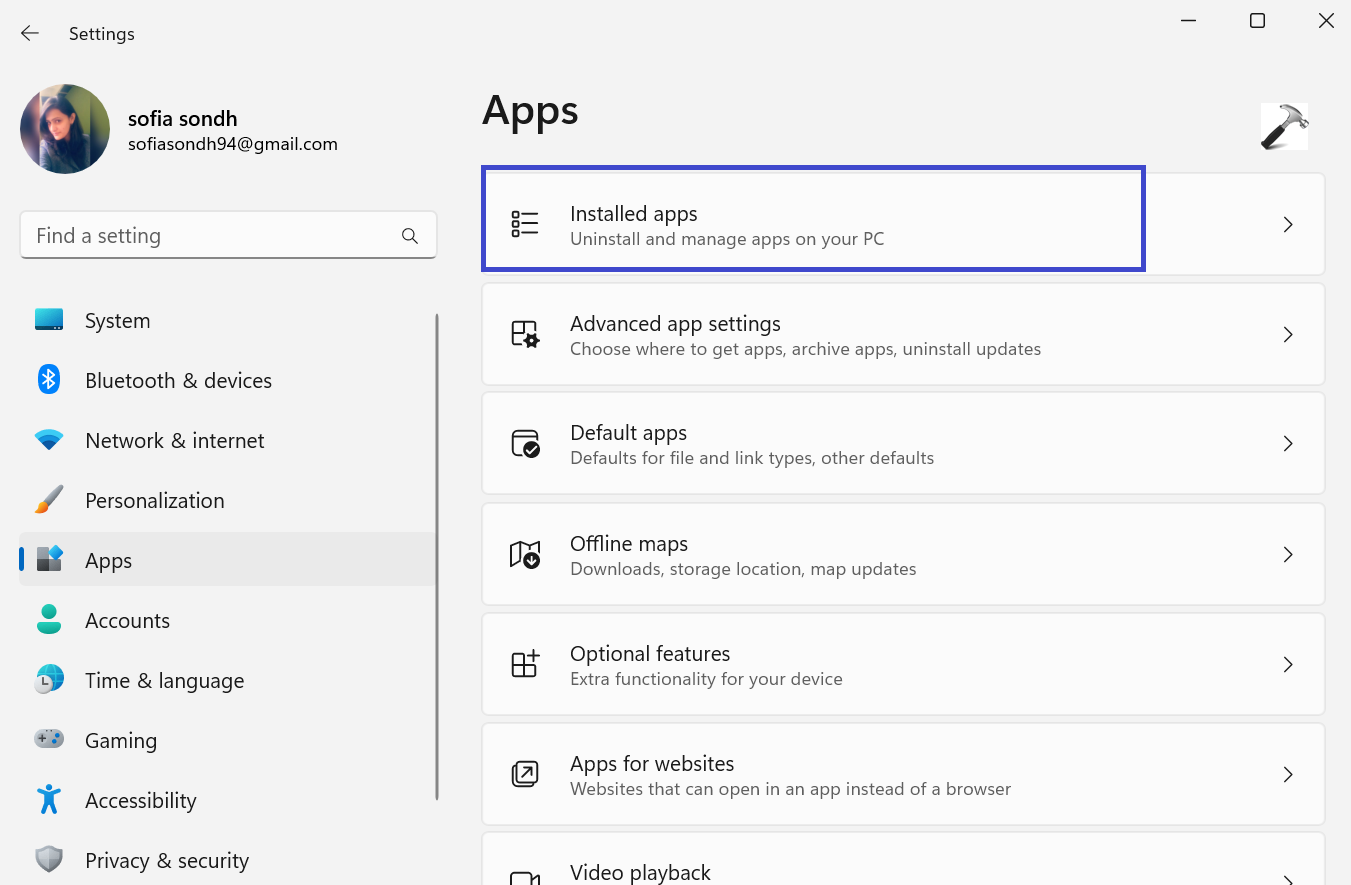Click the Privacy & security shield icon

pos(49,860)
